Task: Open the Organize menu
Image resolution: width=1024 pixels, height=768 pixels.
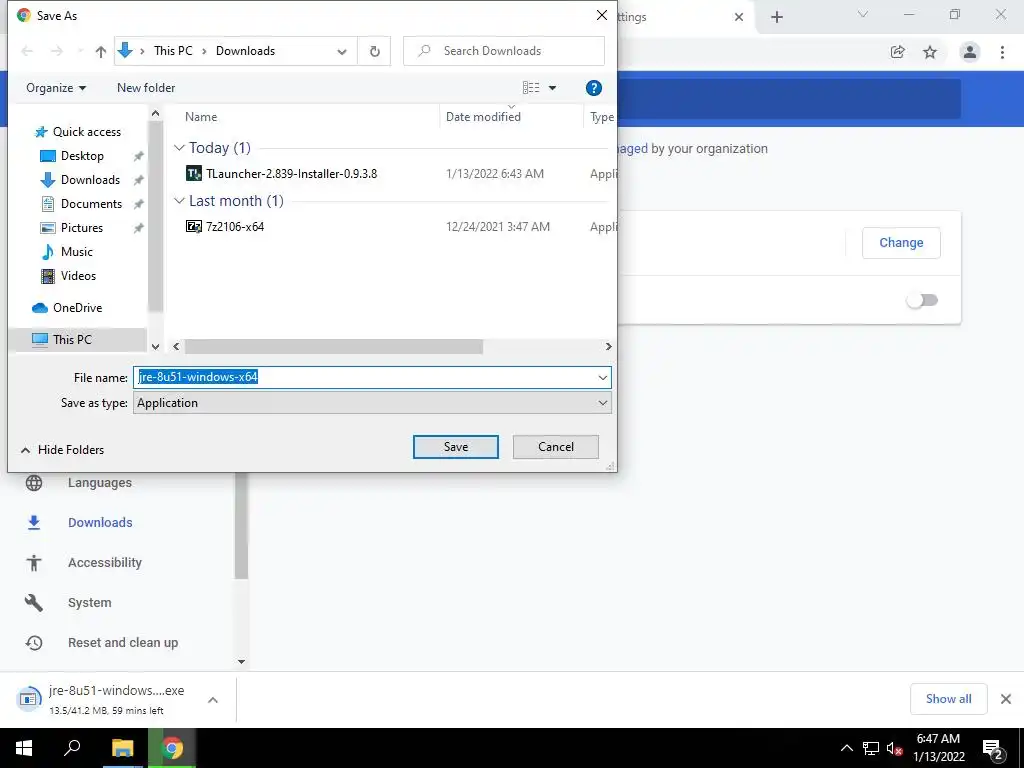Action: 56,88
